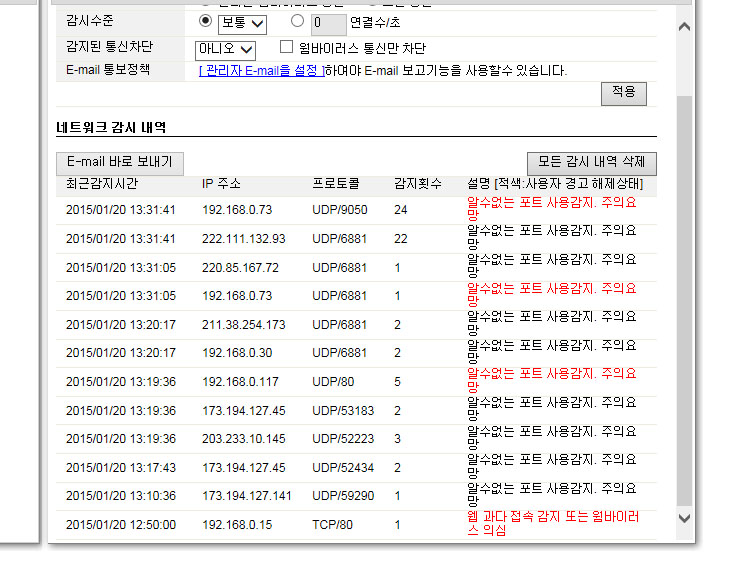Click the detection count 22
Image resolution: width=729 pixels, height=579 pixels.
(401, 239)
